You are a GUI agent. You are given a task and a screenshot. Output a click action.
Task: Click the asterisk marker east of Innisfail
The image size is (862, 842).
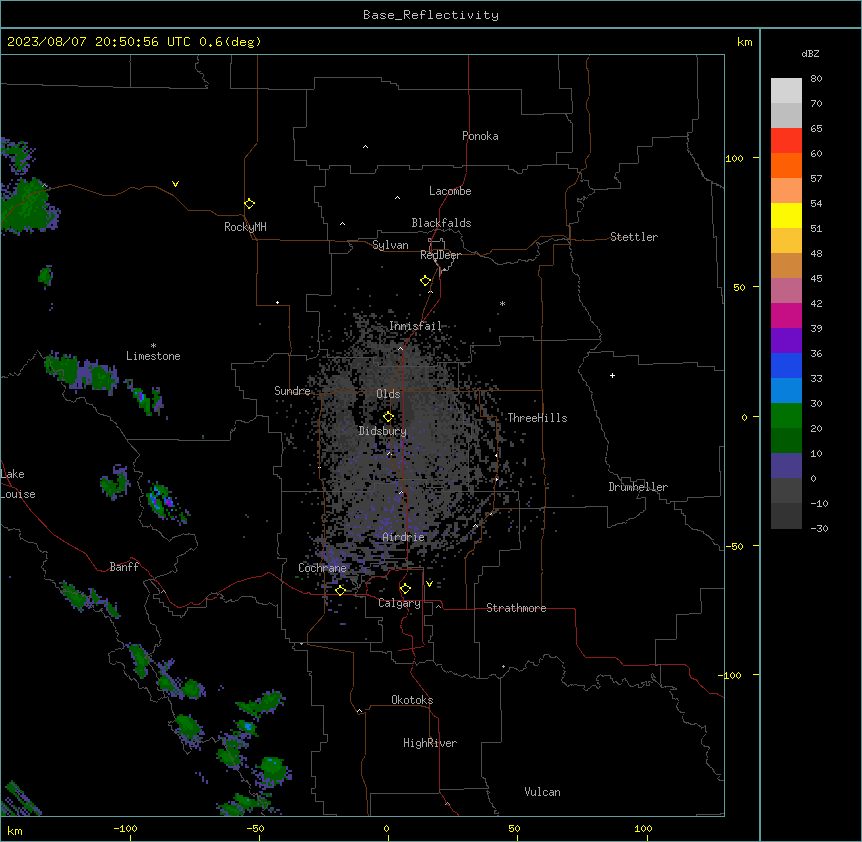(502, 303)
